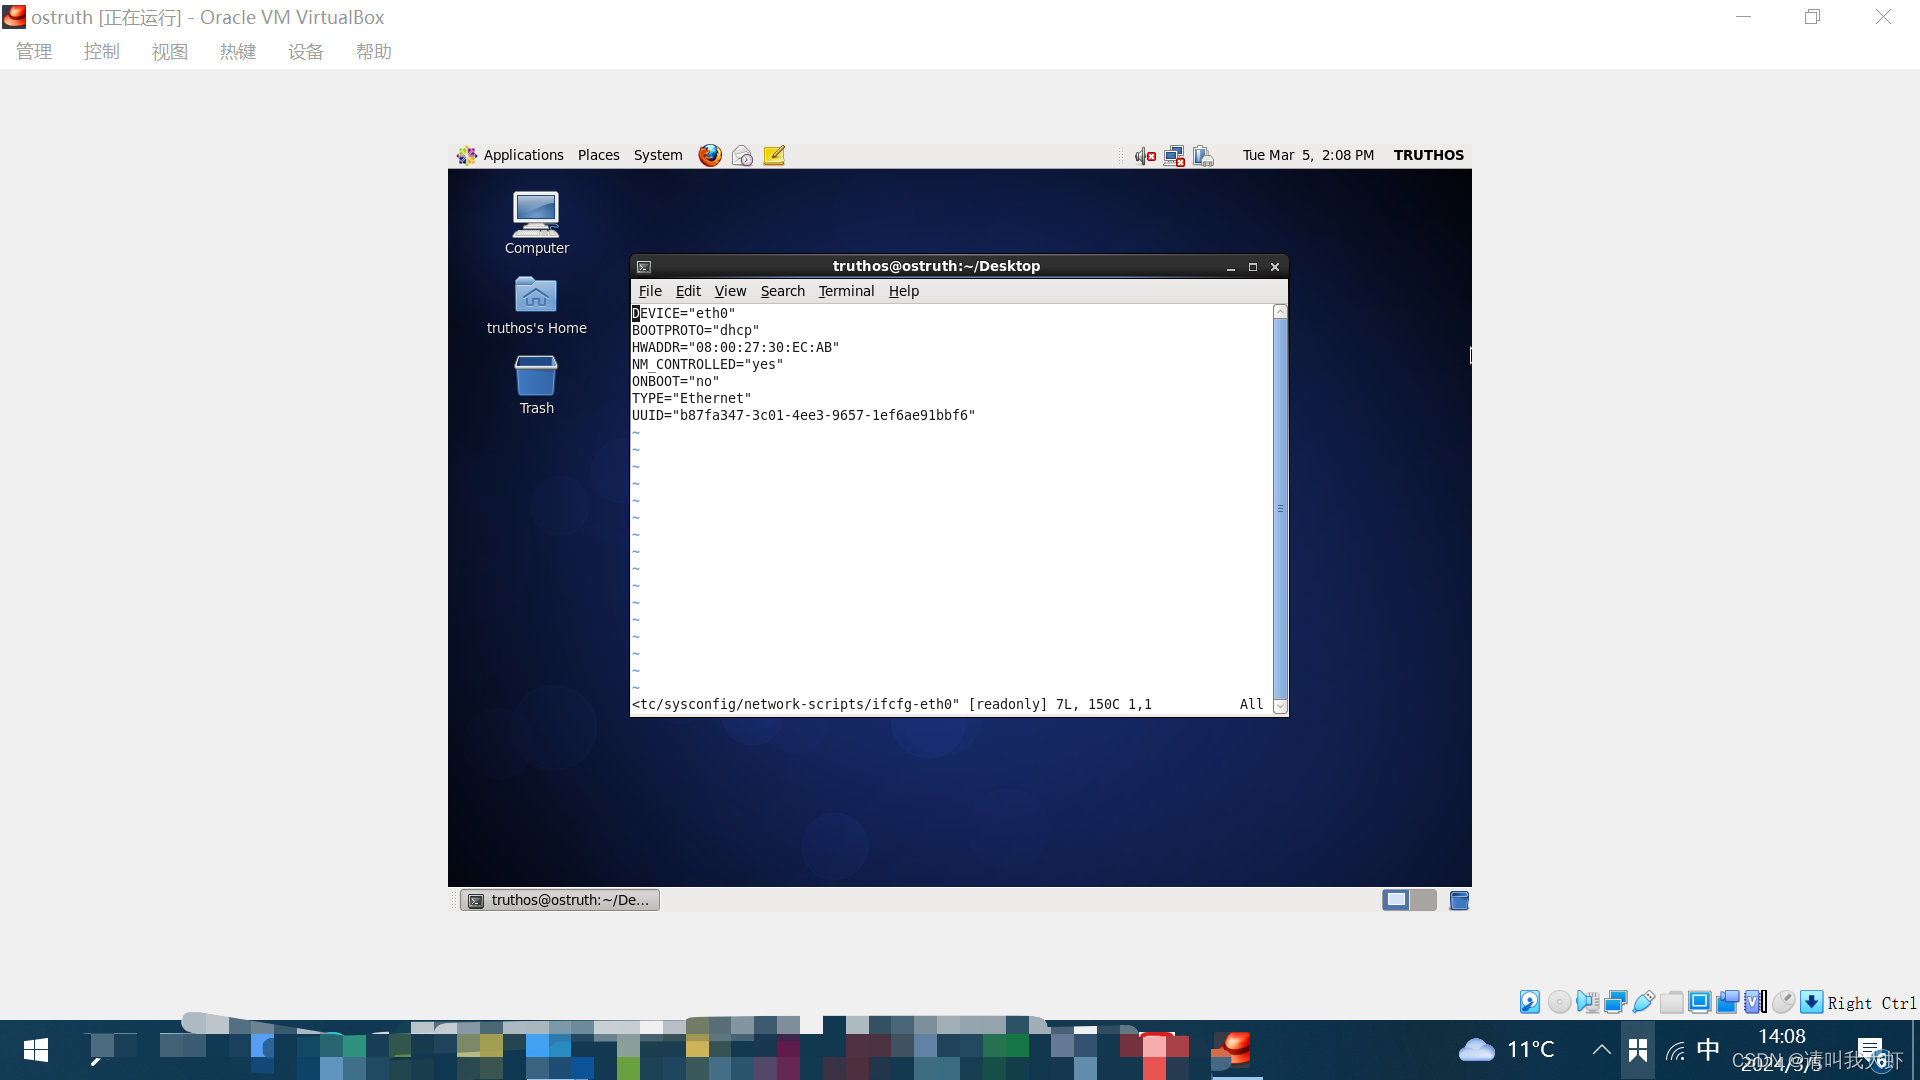Open the Applications menu
The width and height of the screenshot is (1920, 1080).
(x=511, y=155)
